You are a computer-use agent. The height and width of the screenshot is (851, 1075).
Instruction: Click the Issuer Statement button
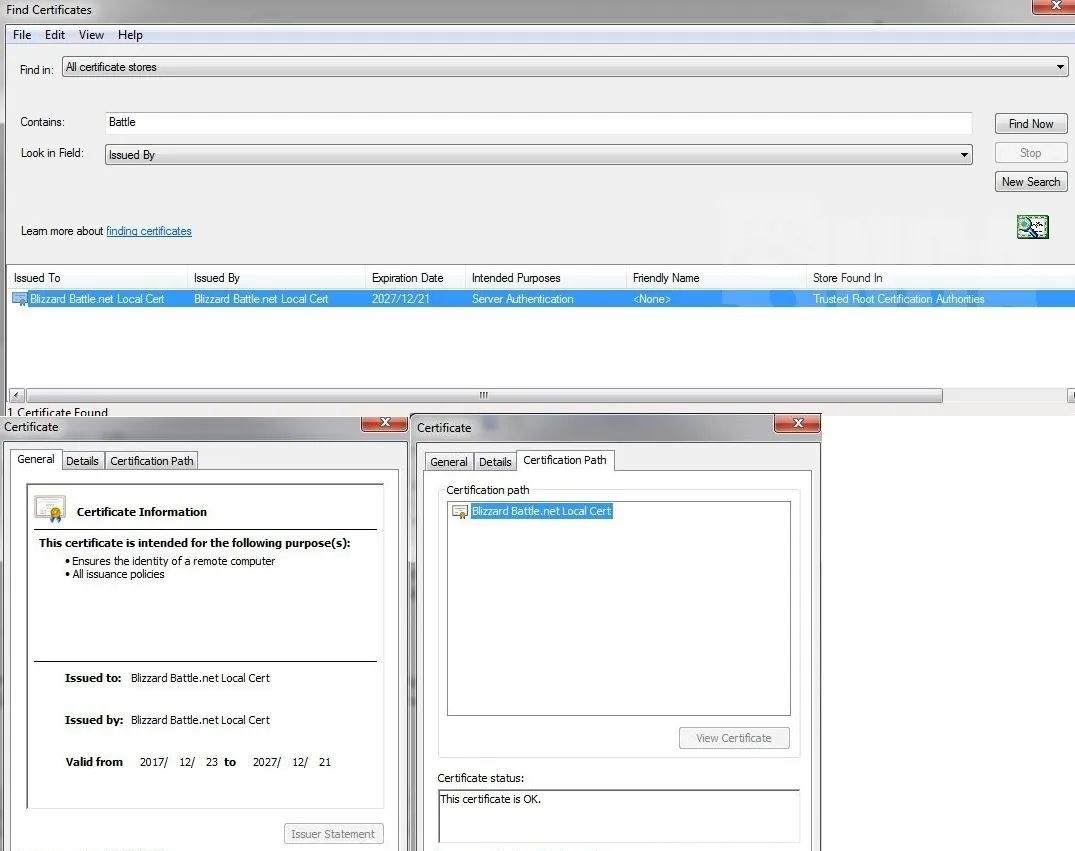[333, 834]
